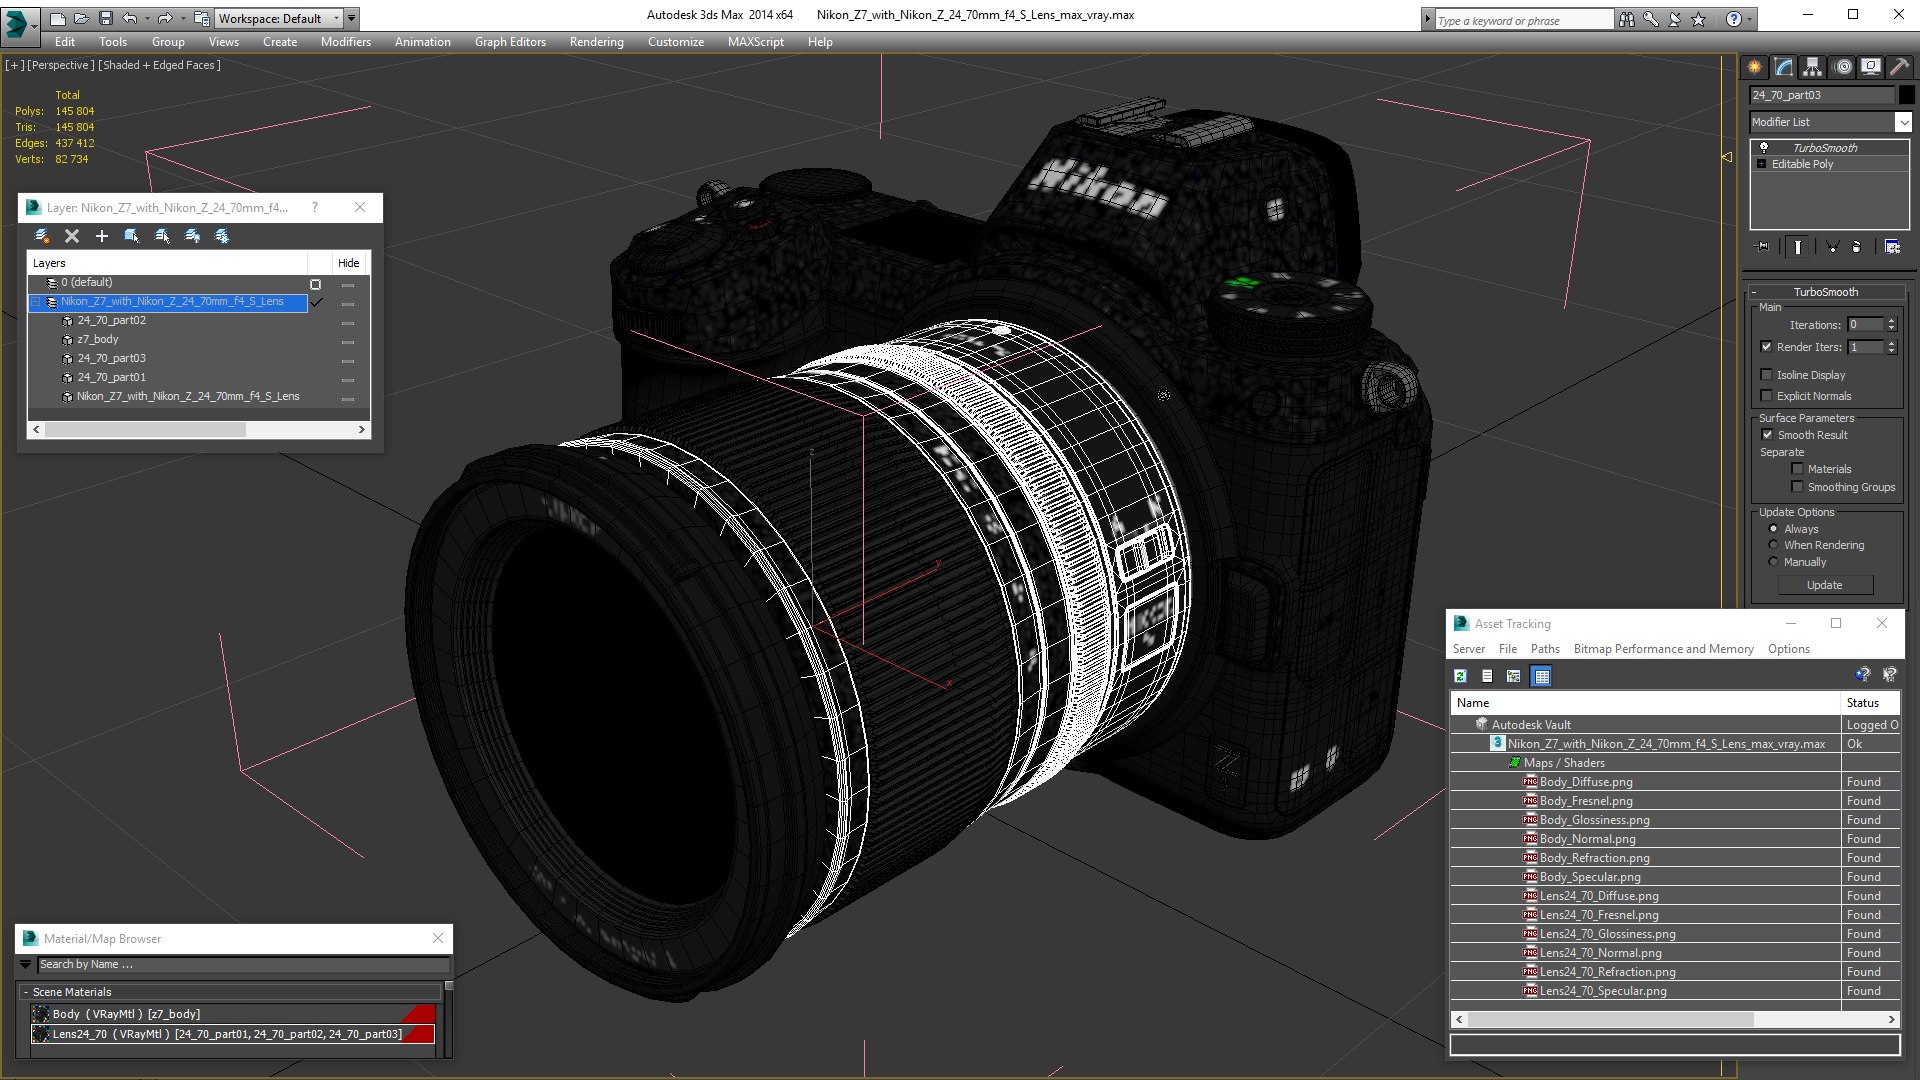Open the Undo history dropdown arrow
Viewport: 1920px width, 1080px height.
pyautogui.click(x=145, y=18)
